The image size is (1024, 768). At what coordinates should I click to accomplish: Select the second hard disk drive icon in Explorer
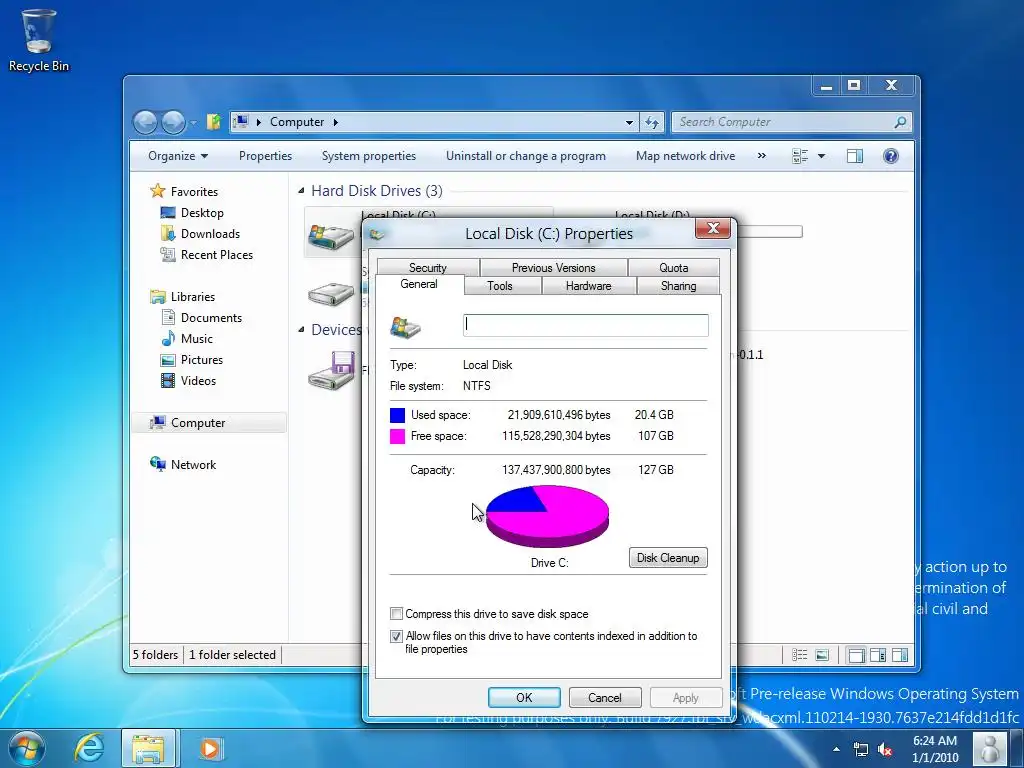point(331,294)
